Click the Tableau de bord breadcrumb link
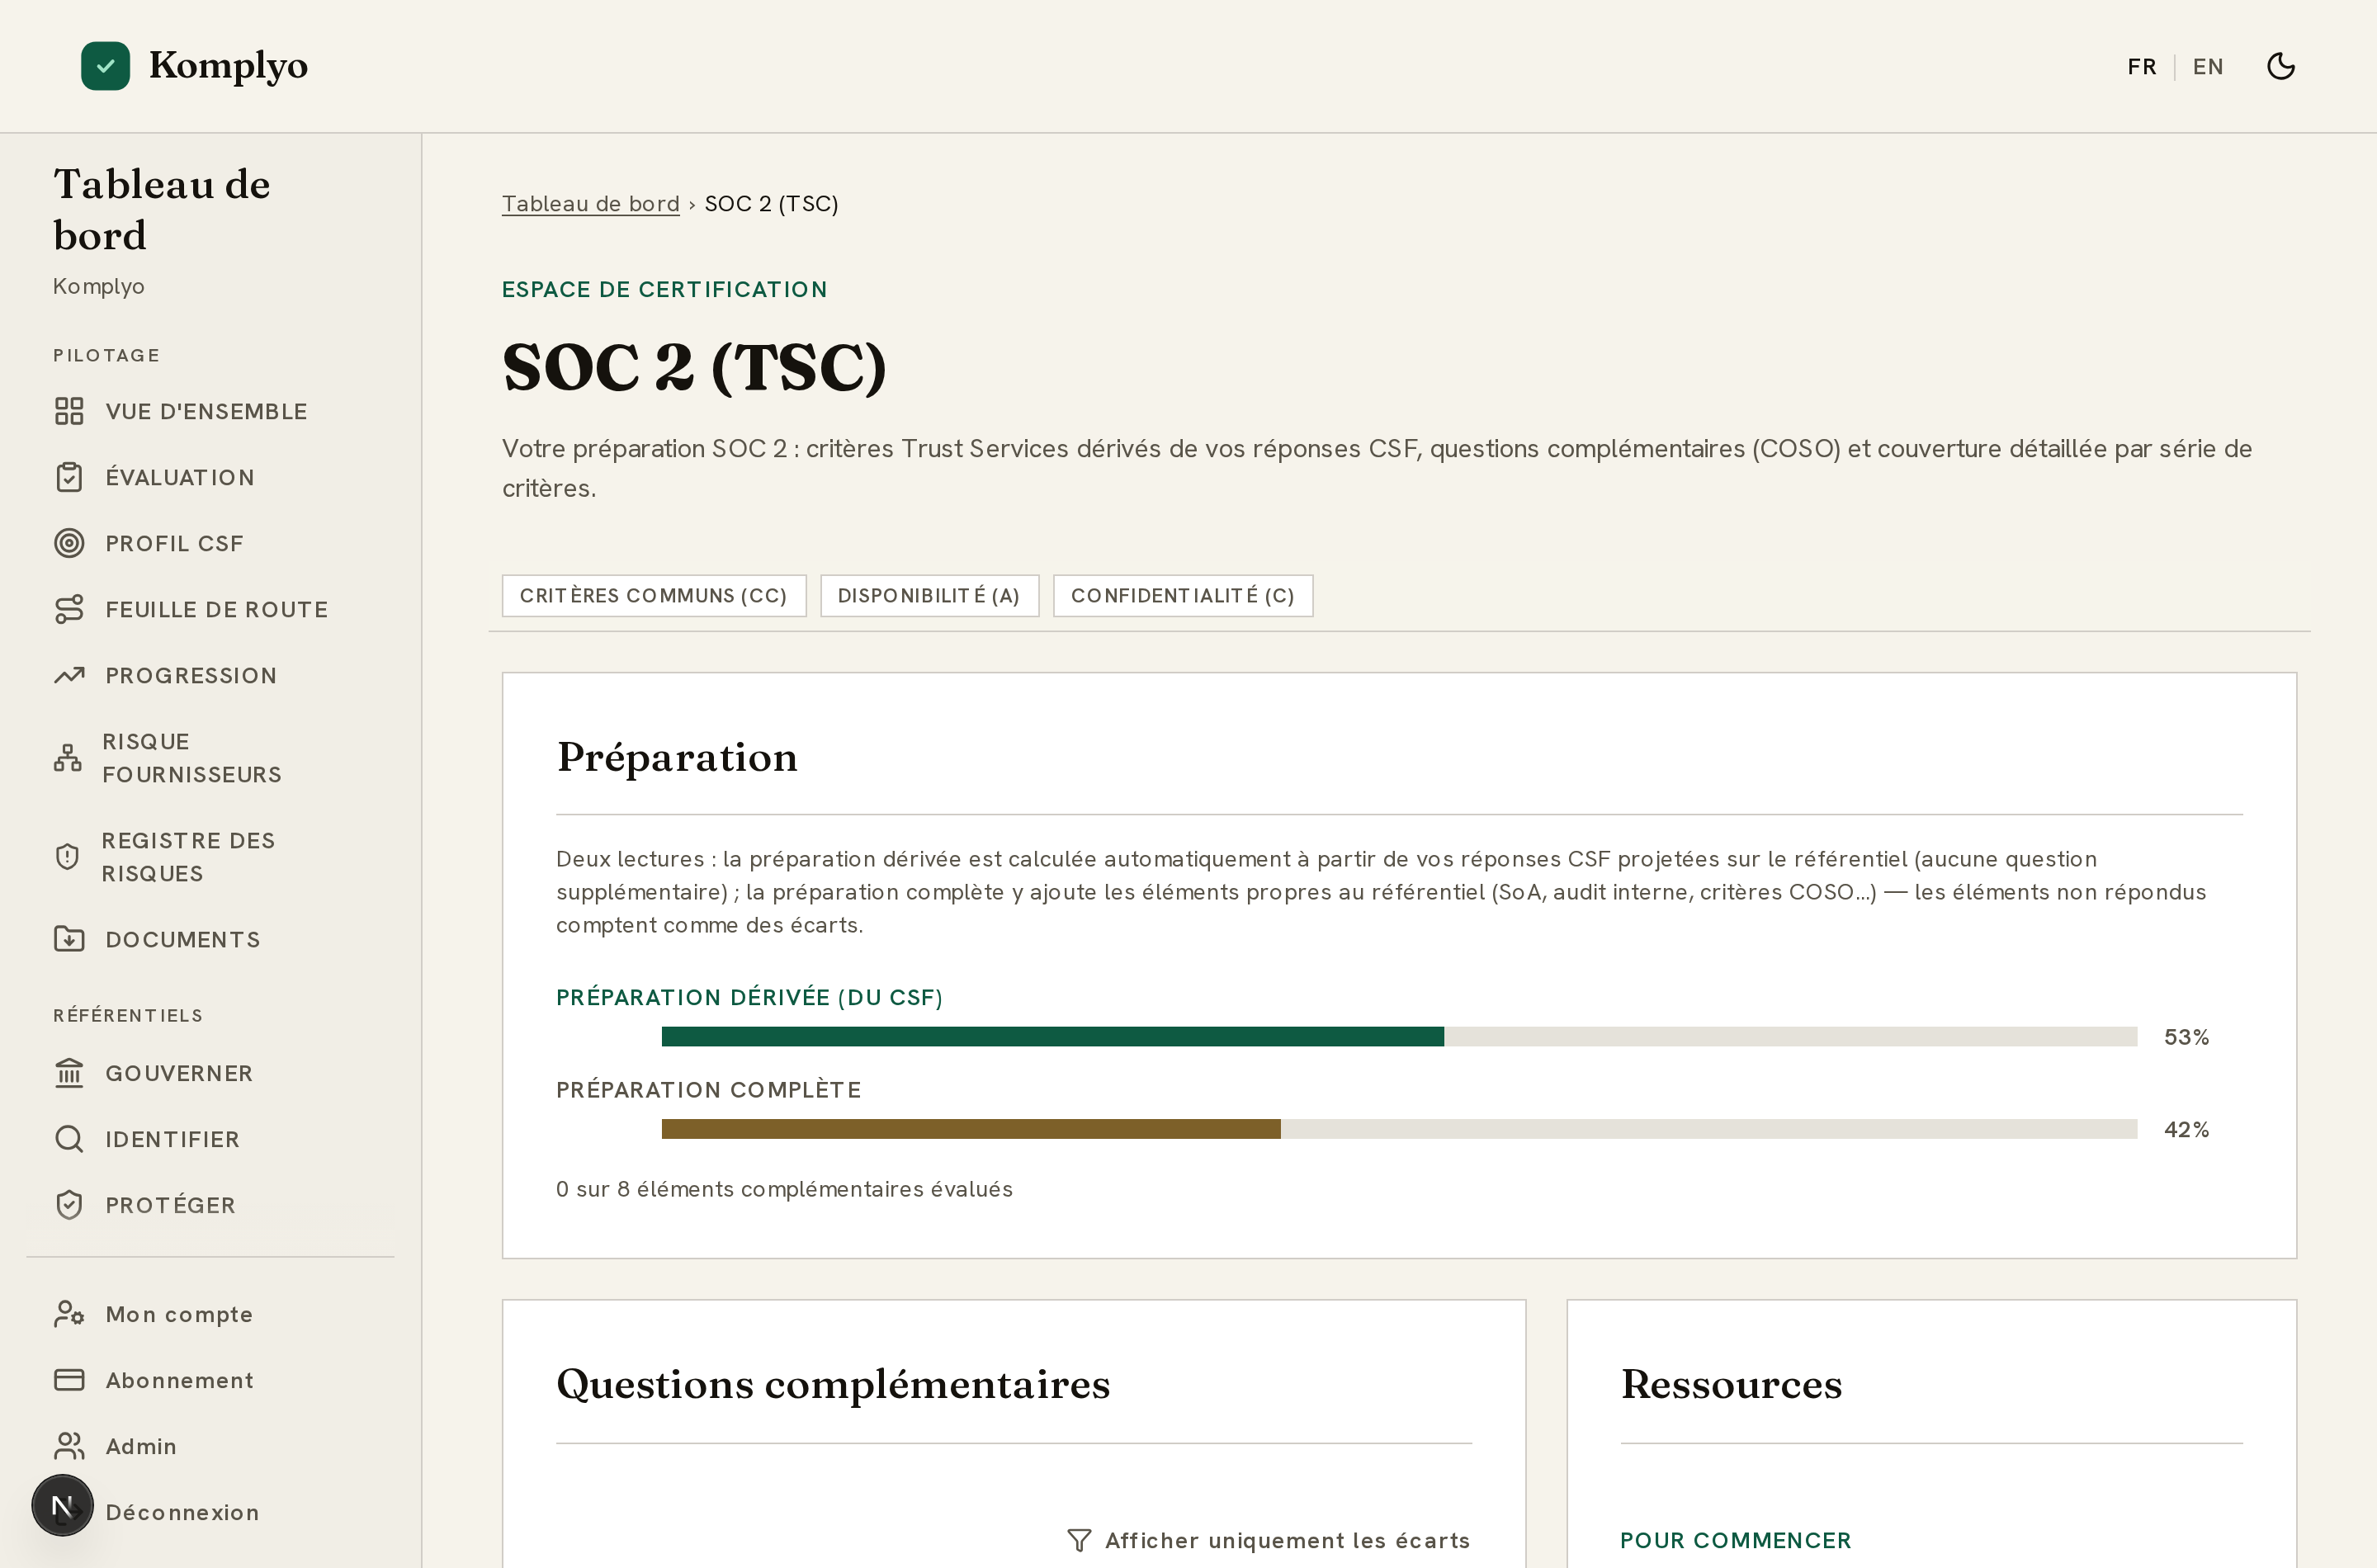 (590, 203)
